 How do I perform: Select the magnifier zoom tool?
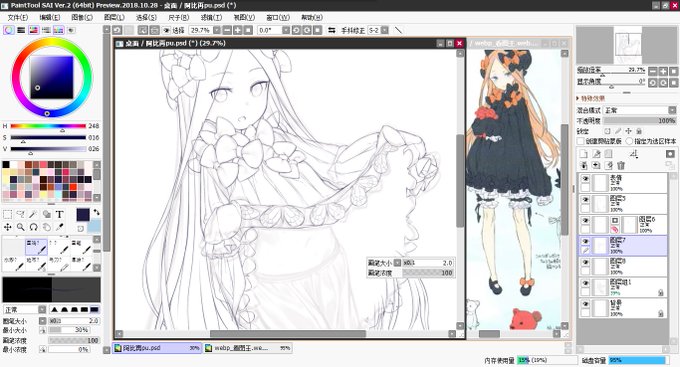[20, 227]
